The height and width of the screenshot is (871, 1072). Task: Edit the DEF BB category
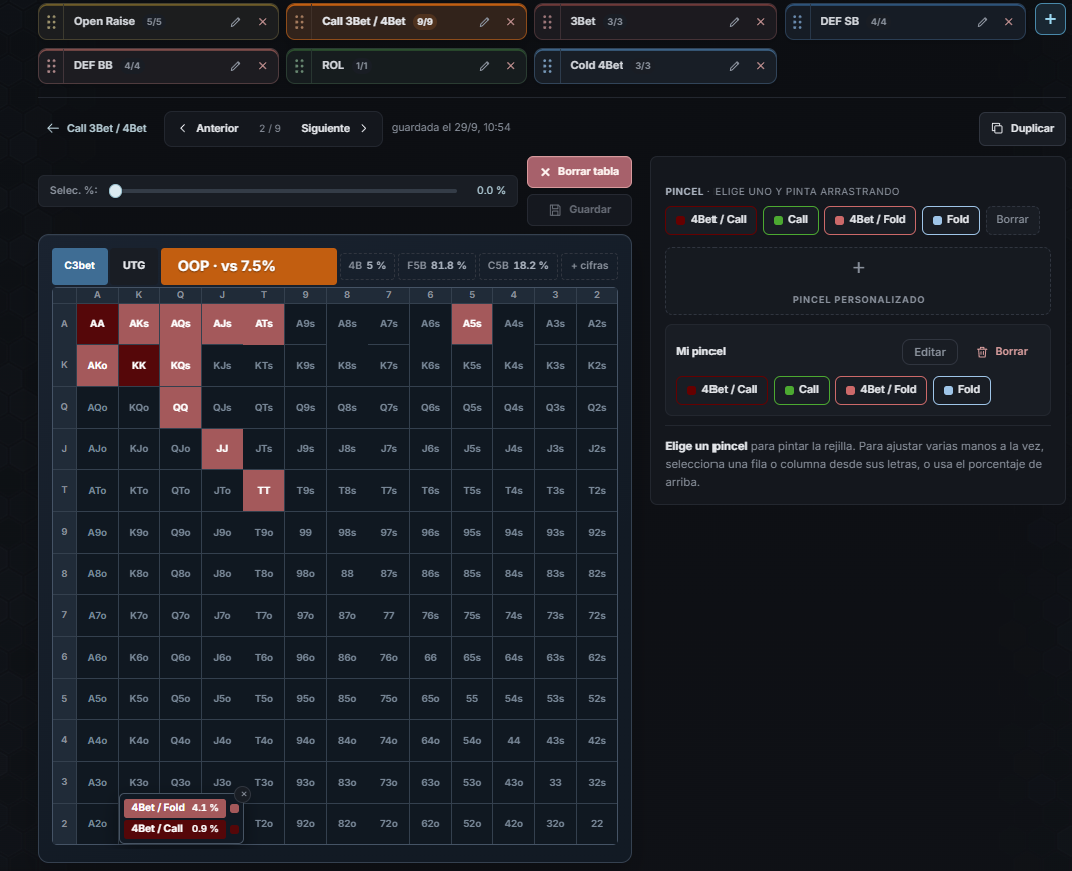tap(235, 66)
